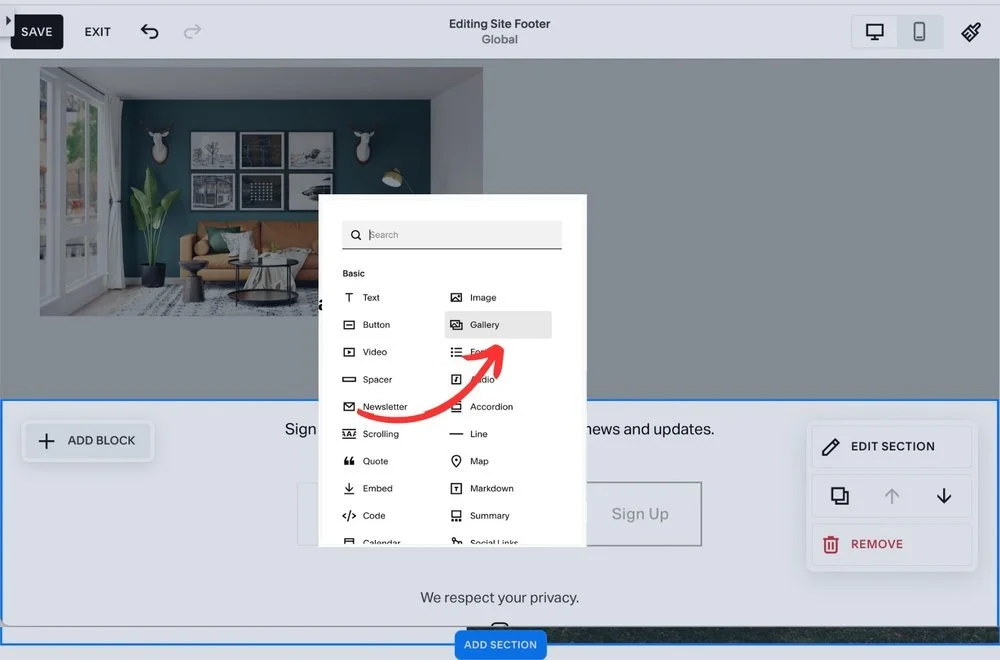Image resolution: width=1000 pixels, height=660 pixels.
Task: Click the Summary block icon
Action: pos(456,516)
